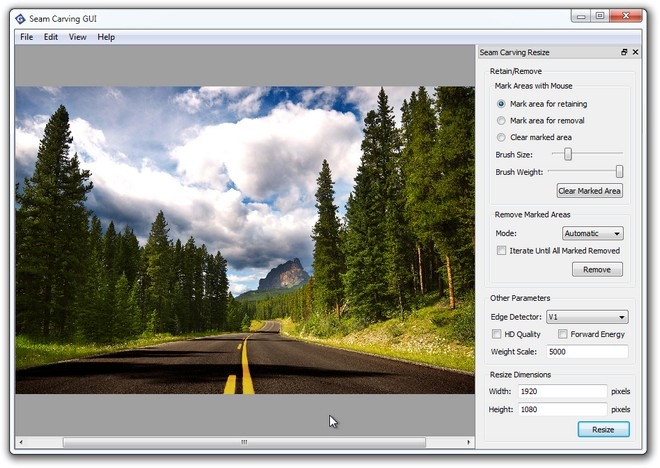Select Mark area for retaining

[x=501, y=104]
